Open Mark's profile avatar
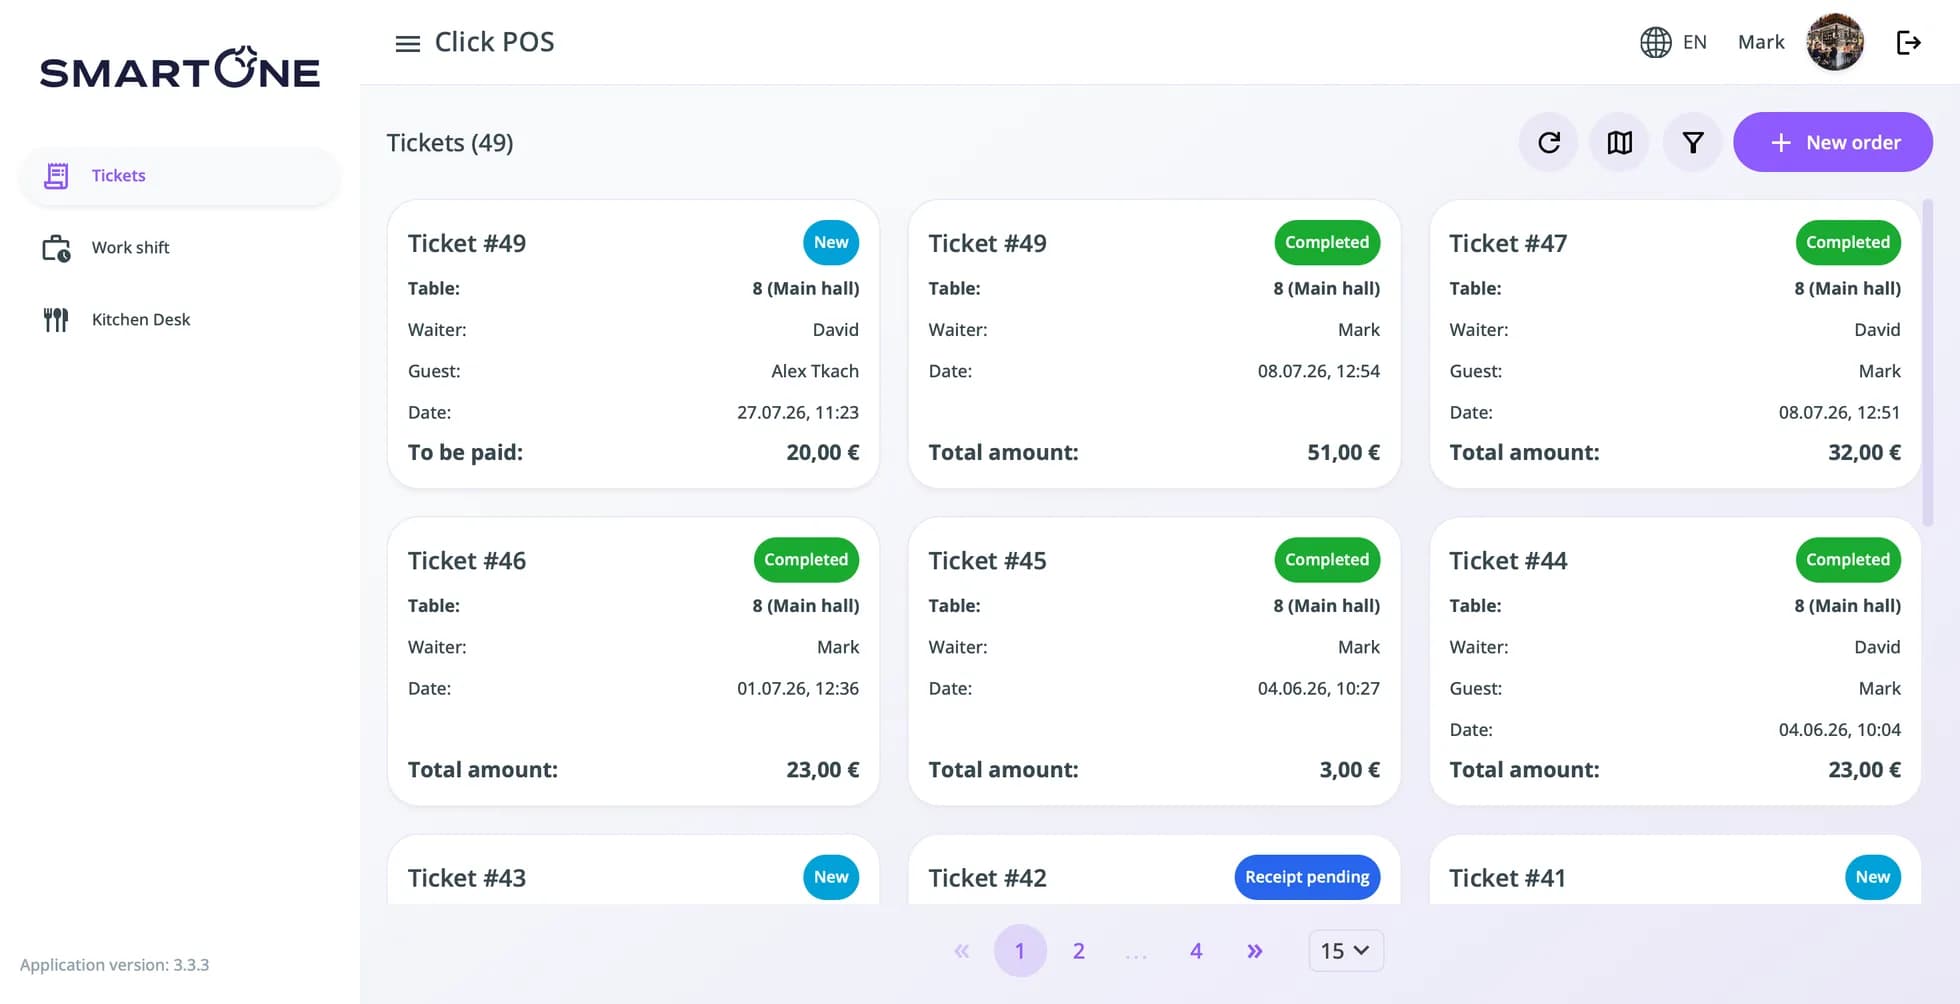This screenshot has height=1004, width=1960. pyautogui.click(x=1835, y=42)
